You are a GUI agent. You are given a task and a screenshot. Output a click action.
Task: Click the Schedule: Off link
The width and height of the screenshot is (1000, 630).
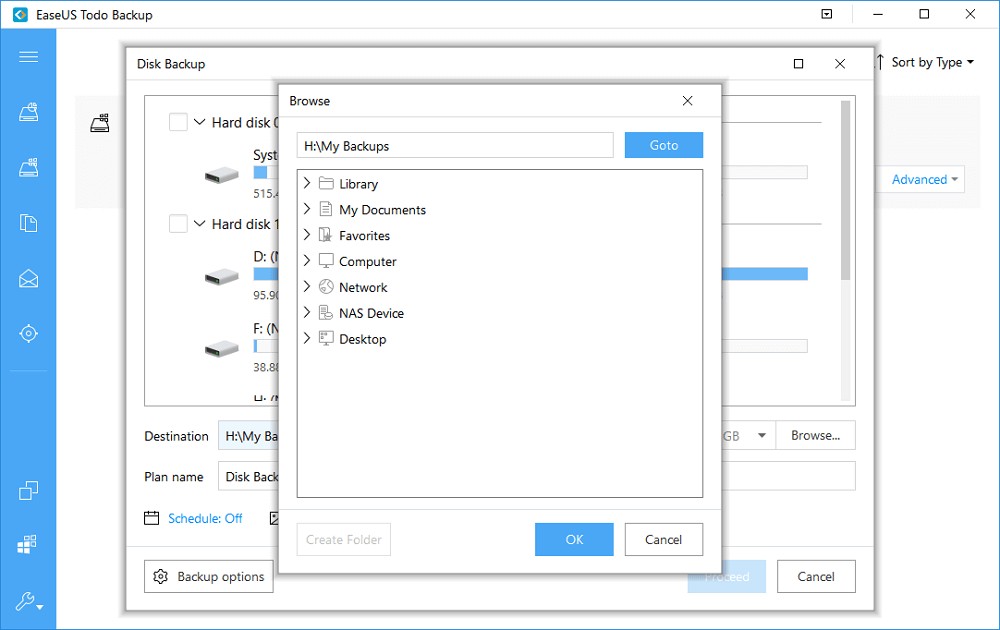pyautogui.click(x=205, y=518)
